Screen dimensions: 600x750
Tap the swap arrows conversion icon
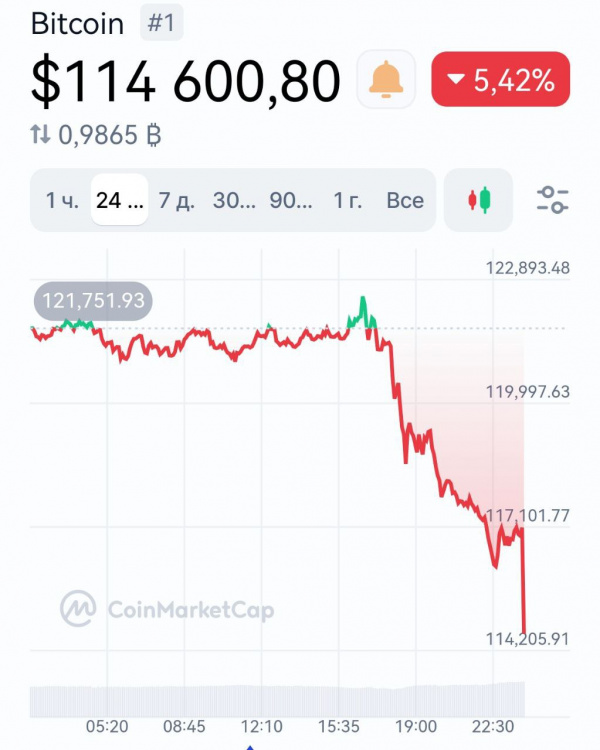[x=42, y=136]
